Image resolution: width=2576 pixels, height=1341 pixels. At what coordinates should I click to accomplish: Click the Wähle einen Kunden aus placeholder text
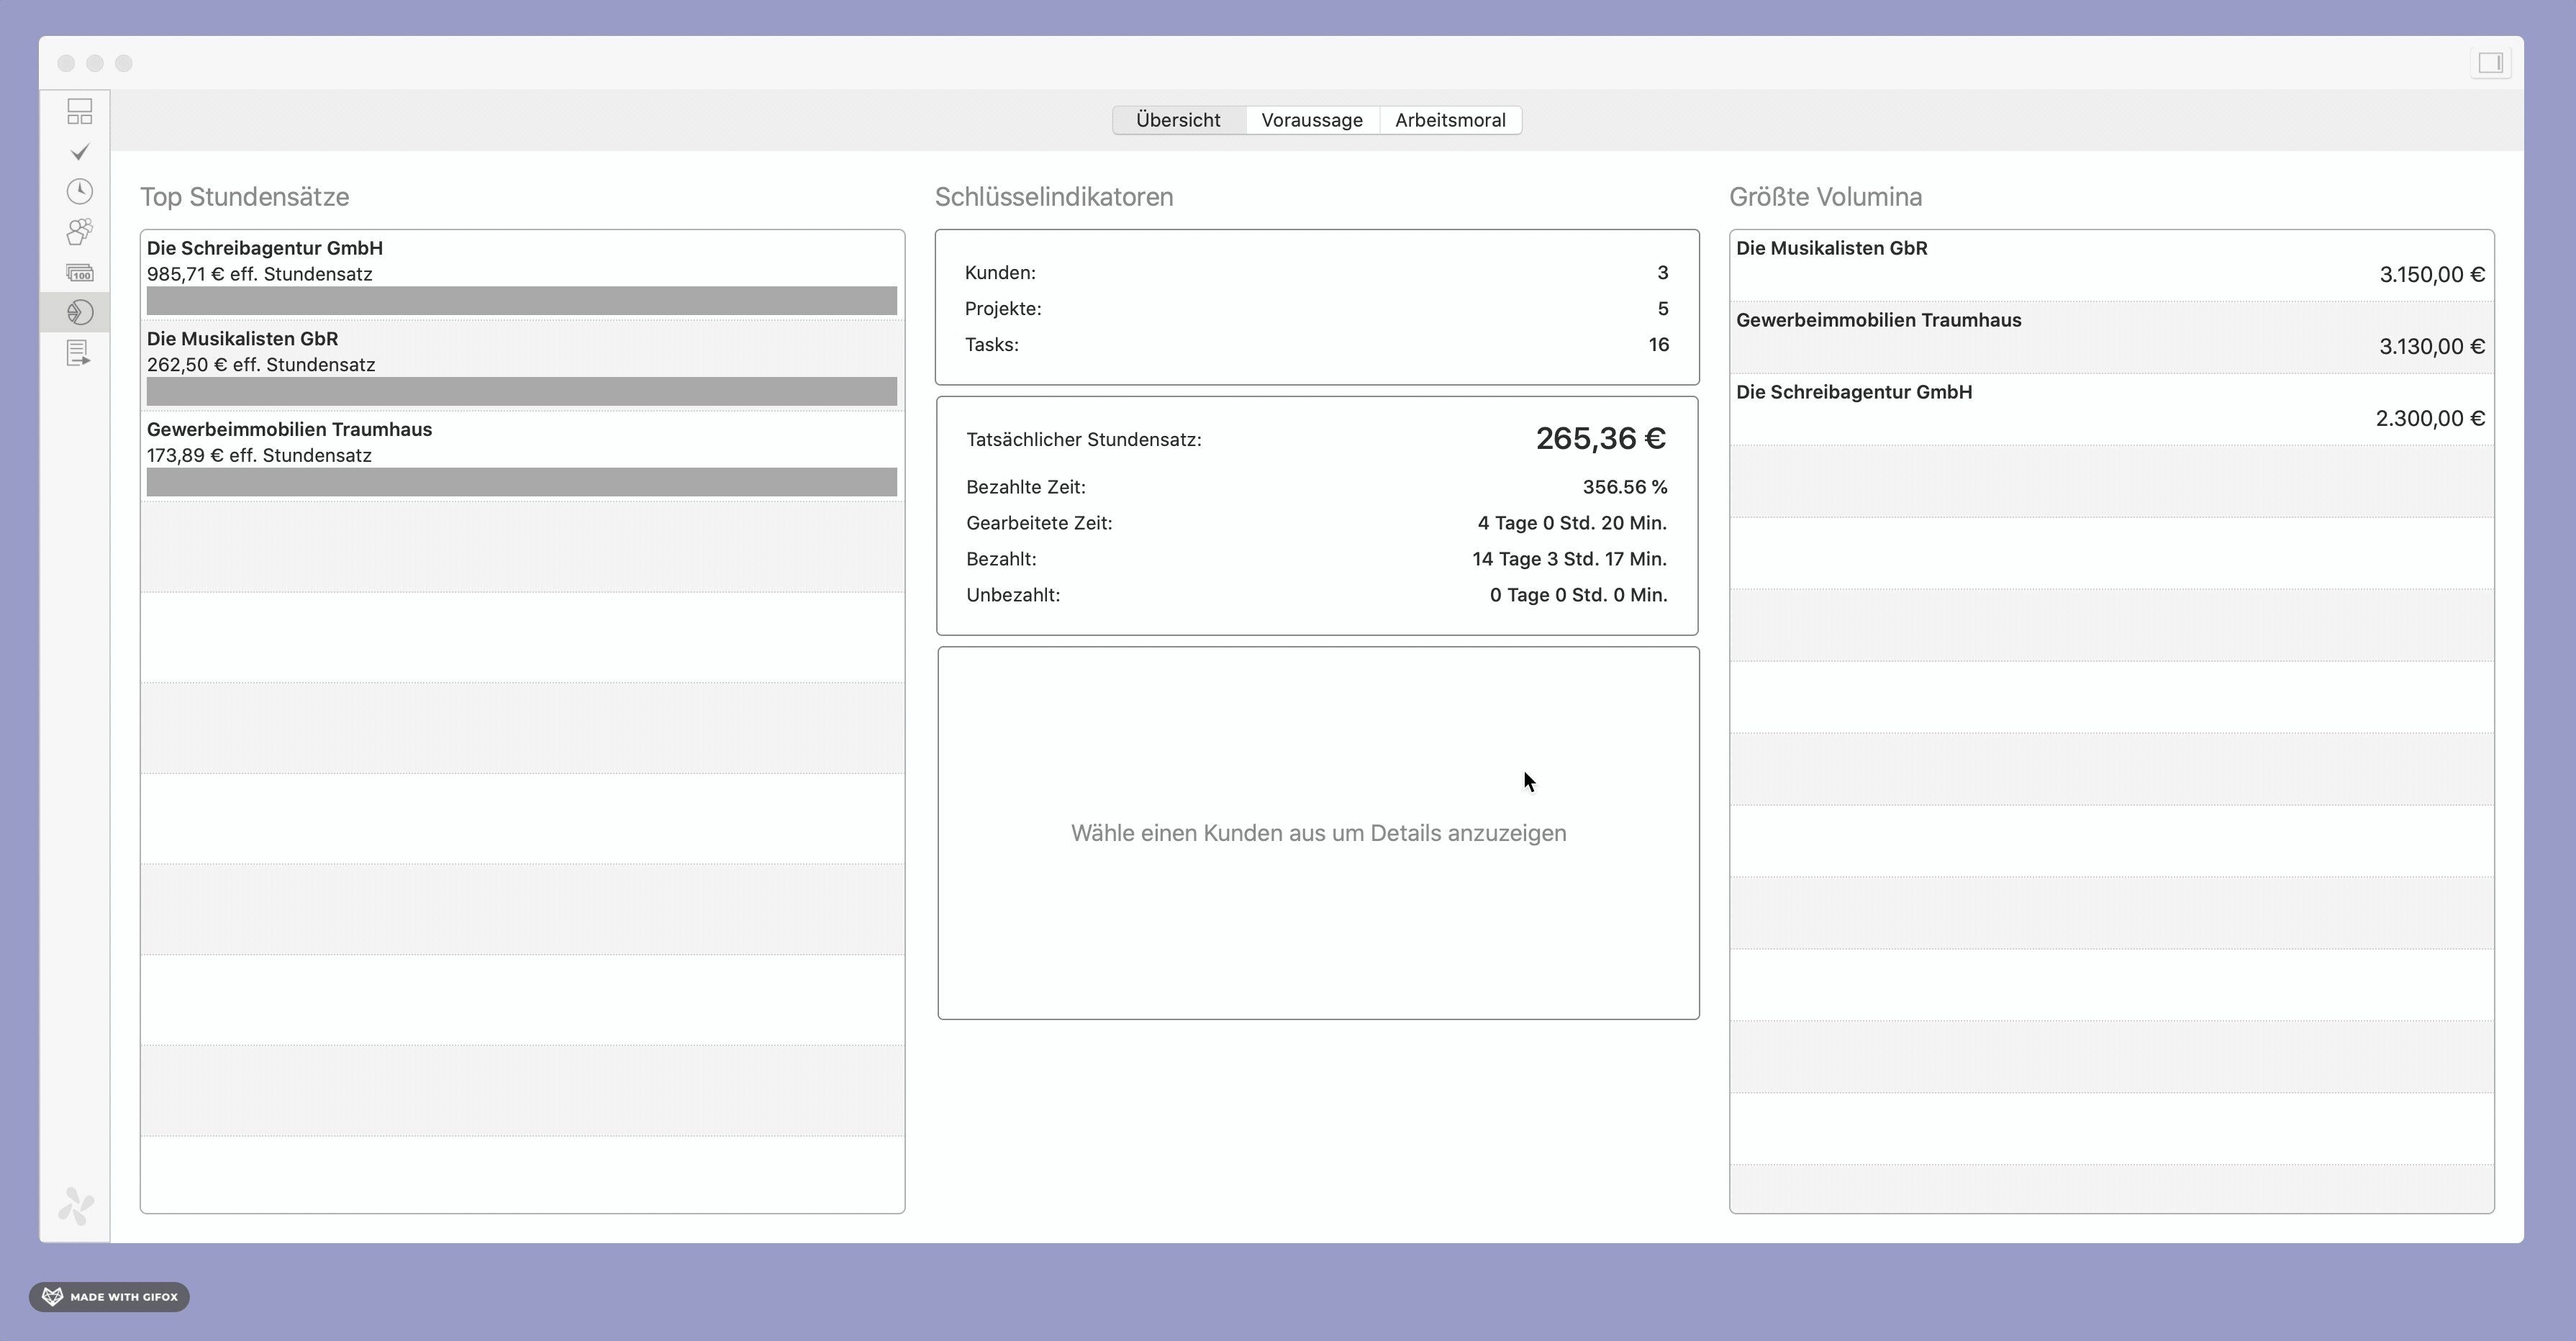click(1318, 833)
